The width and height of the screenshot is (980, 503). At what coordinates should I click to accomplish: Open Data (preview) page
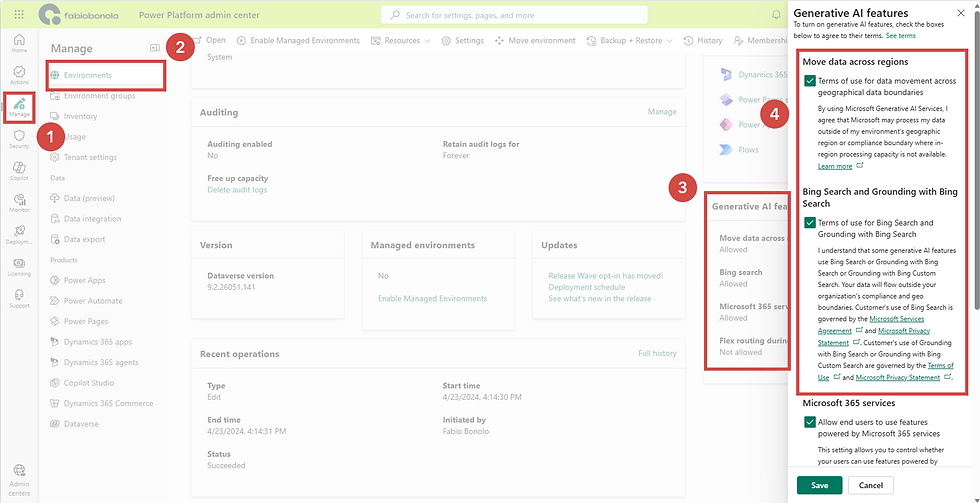[x=89, y=199]
